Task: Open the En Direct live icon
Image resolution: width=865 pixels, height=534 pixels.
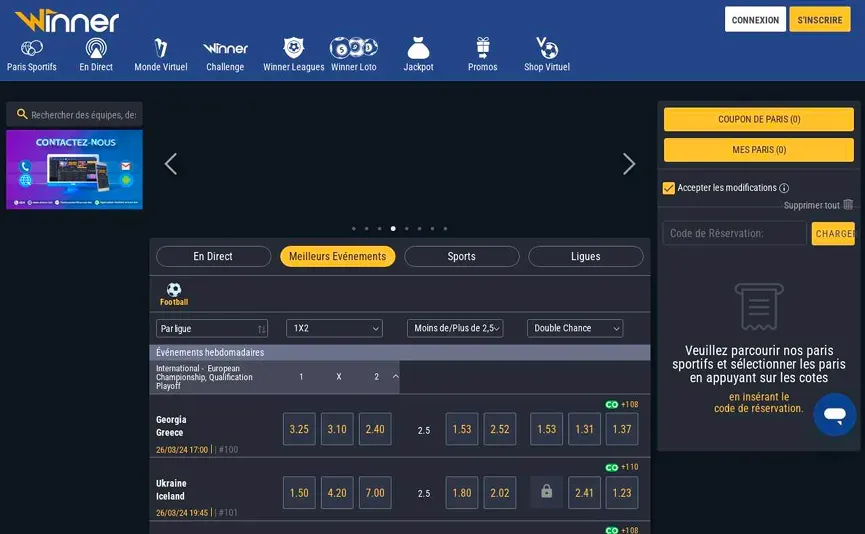Action: point(96,48)
